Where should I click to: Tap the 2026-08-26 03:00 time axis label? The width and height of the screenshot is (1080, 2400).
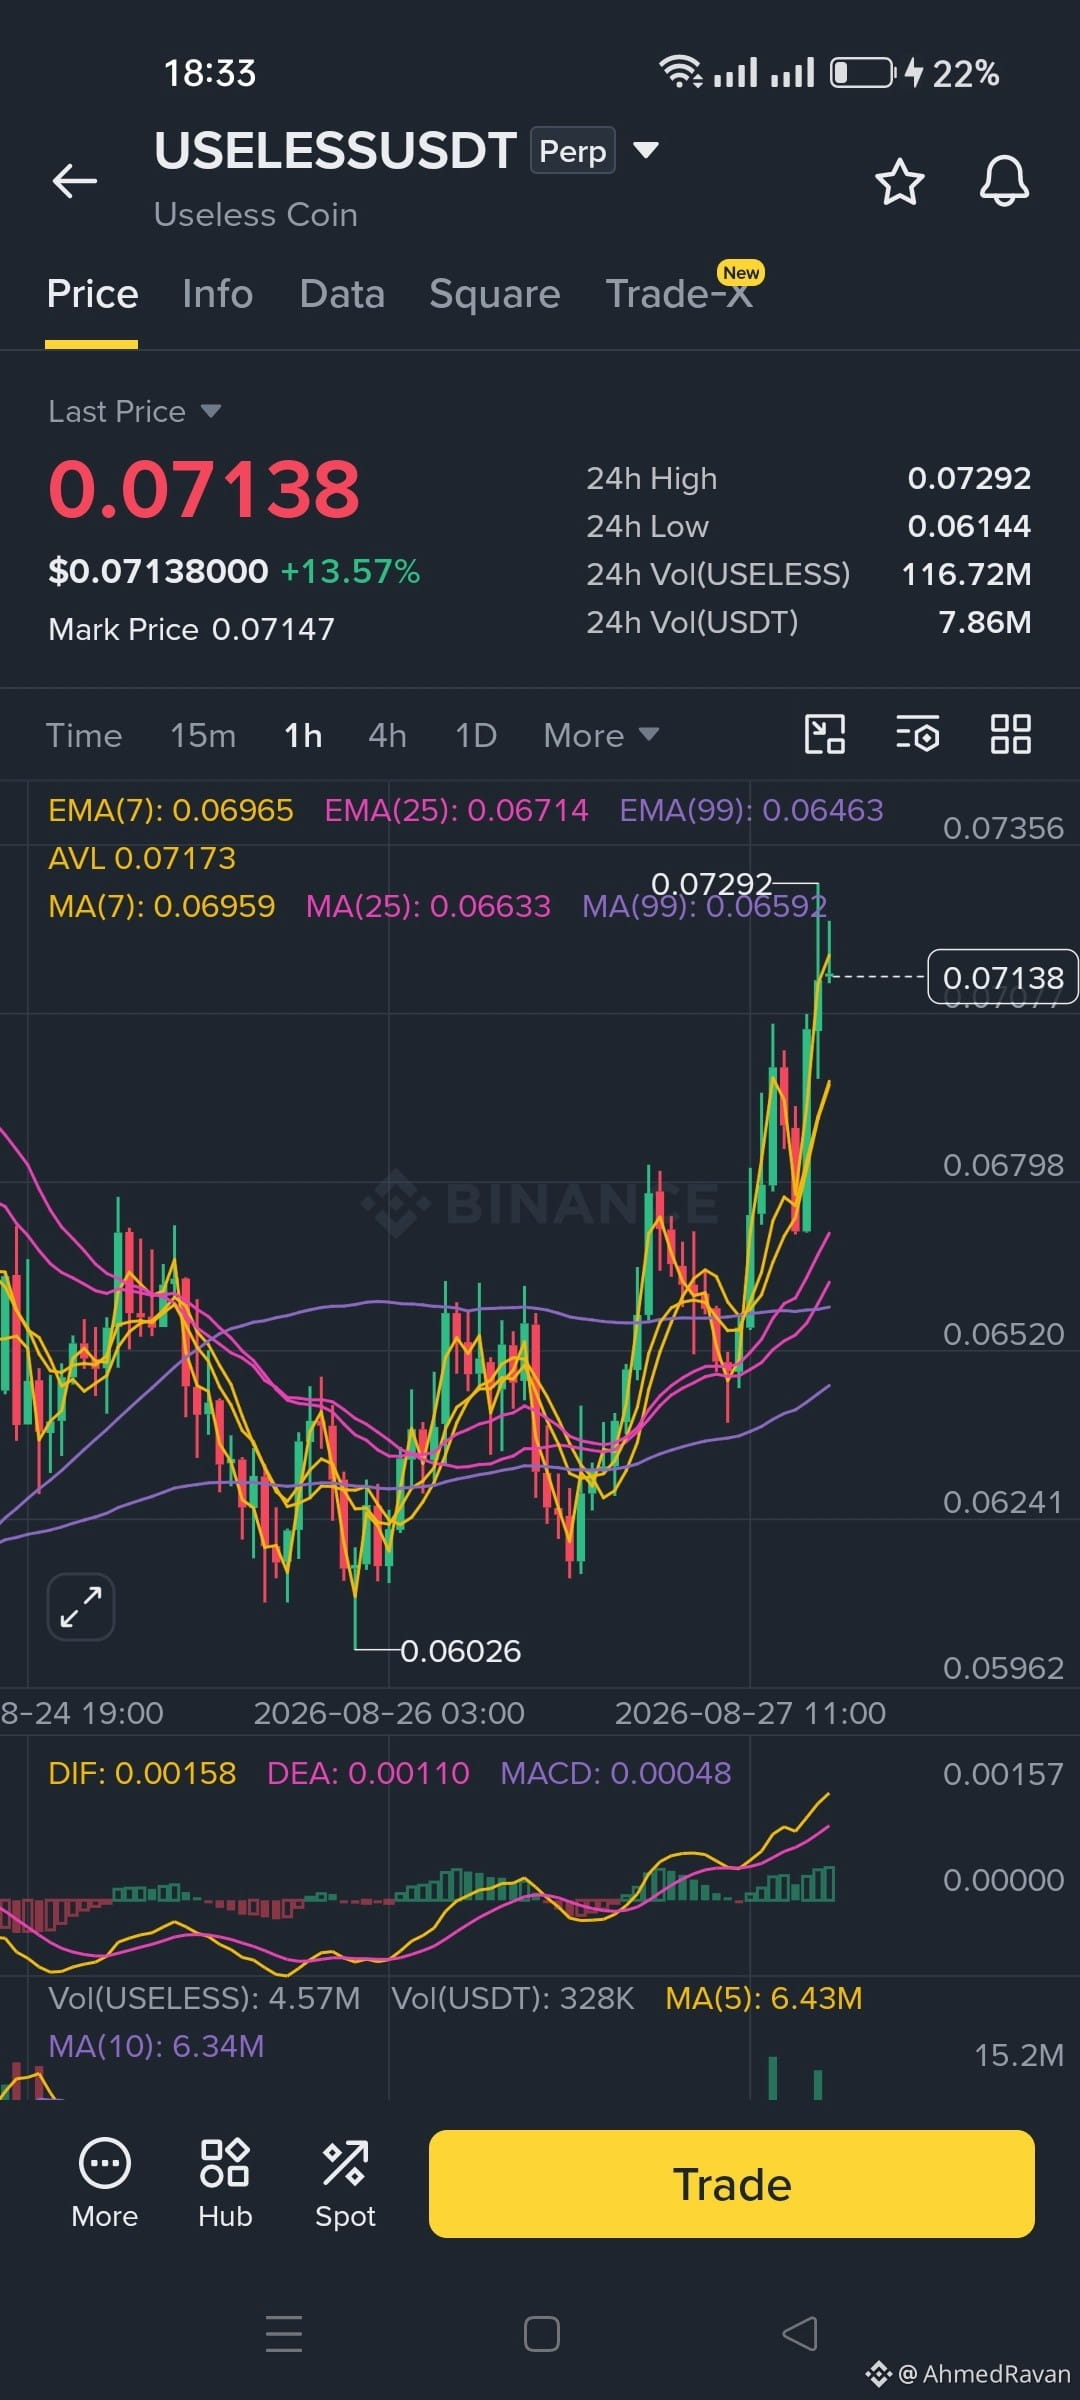(389, 1713)
